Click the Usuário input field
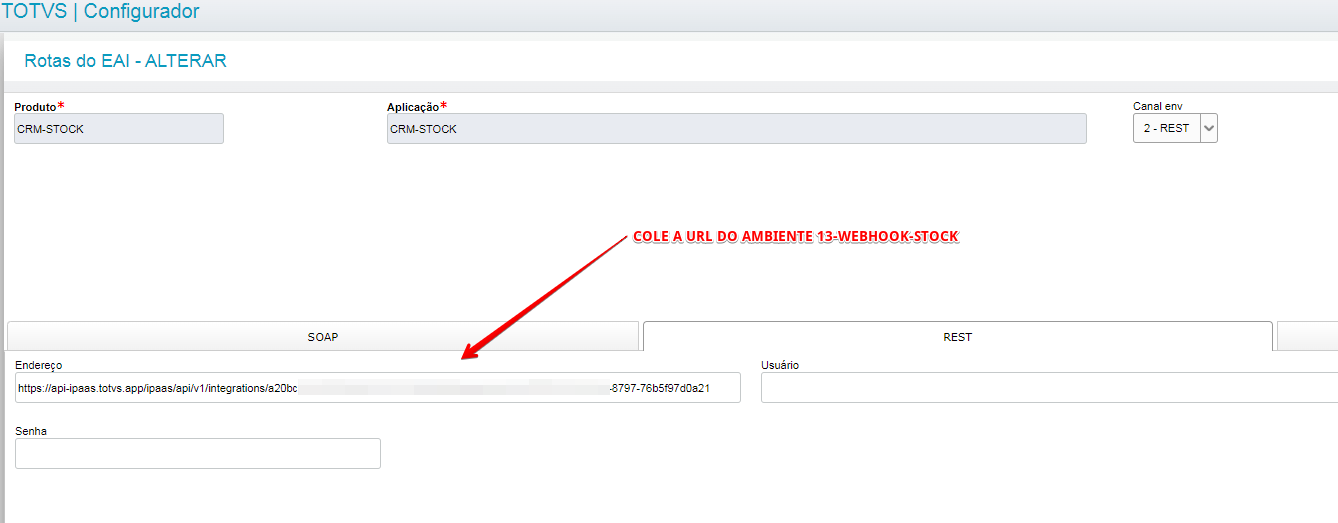The height and width of the screenshot is (523, 1338). (1049, 388)
